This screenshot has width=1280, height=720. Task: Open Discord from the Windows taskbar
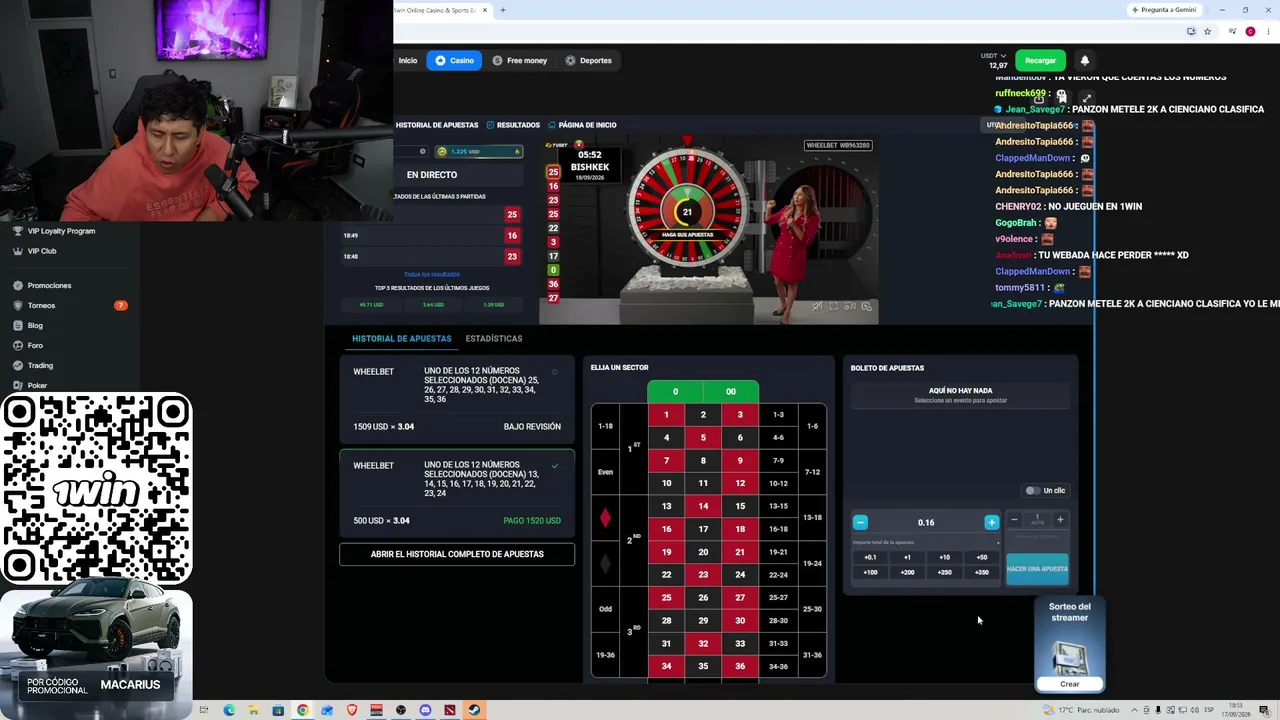pyautogui.click(x=425, y=710)
